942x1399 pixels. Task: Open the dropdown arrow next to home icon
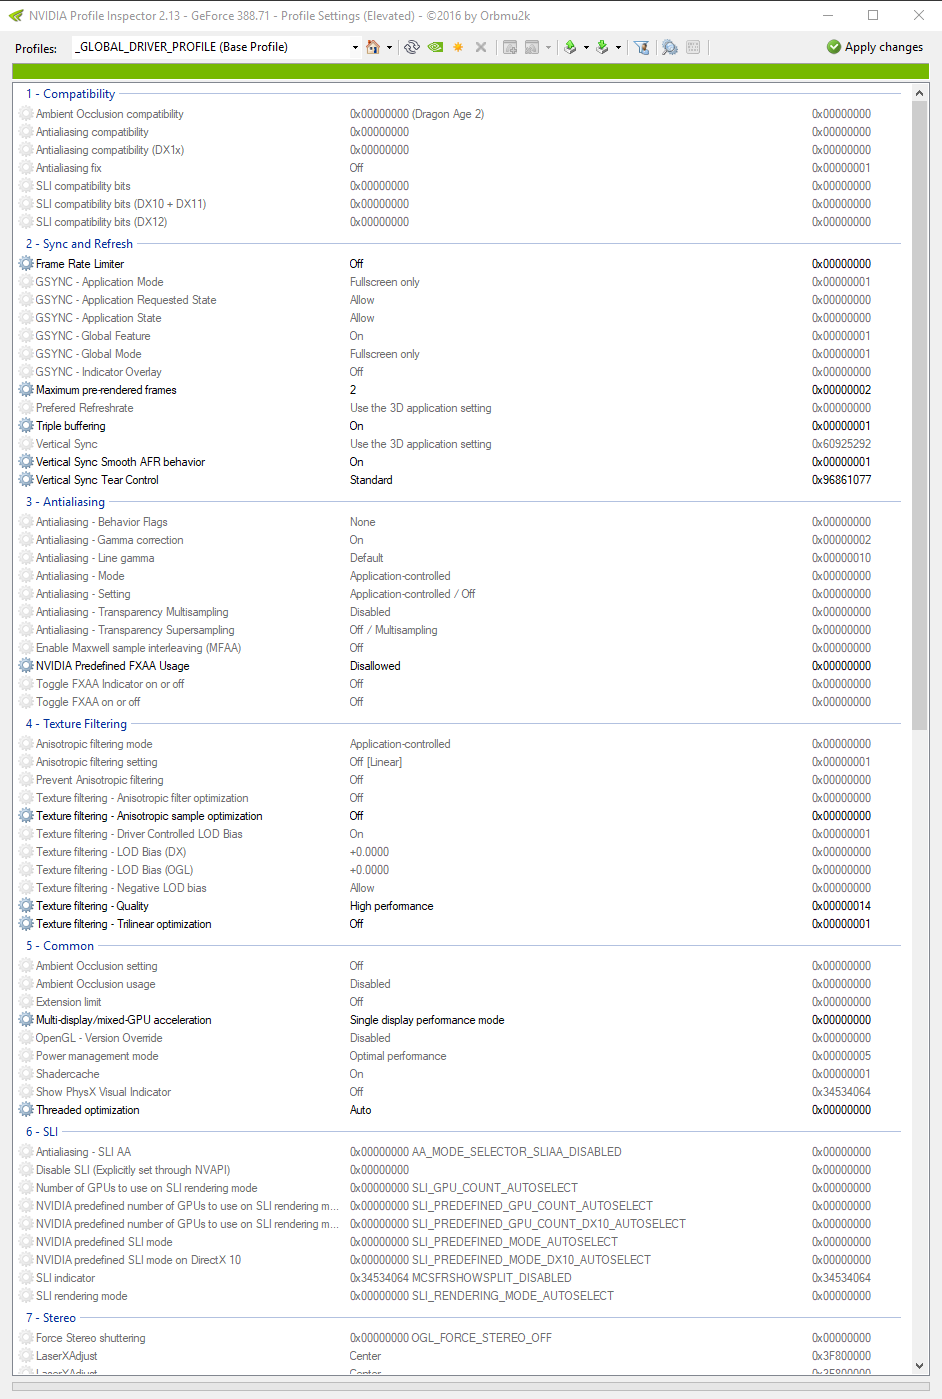(389, 47)
